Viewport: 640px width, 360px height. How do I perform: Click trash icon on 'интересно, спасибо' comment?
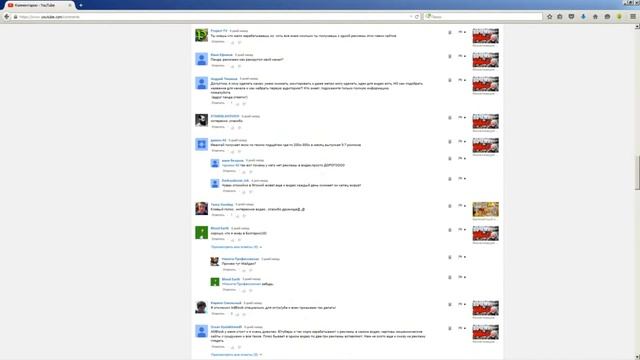[x=450, y=118]
